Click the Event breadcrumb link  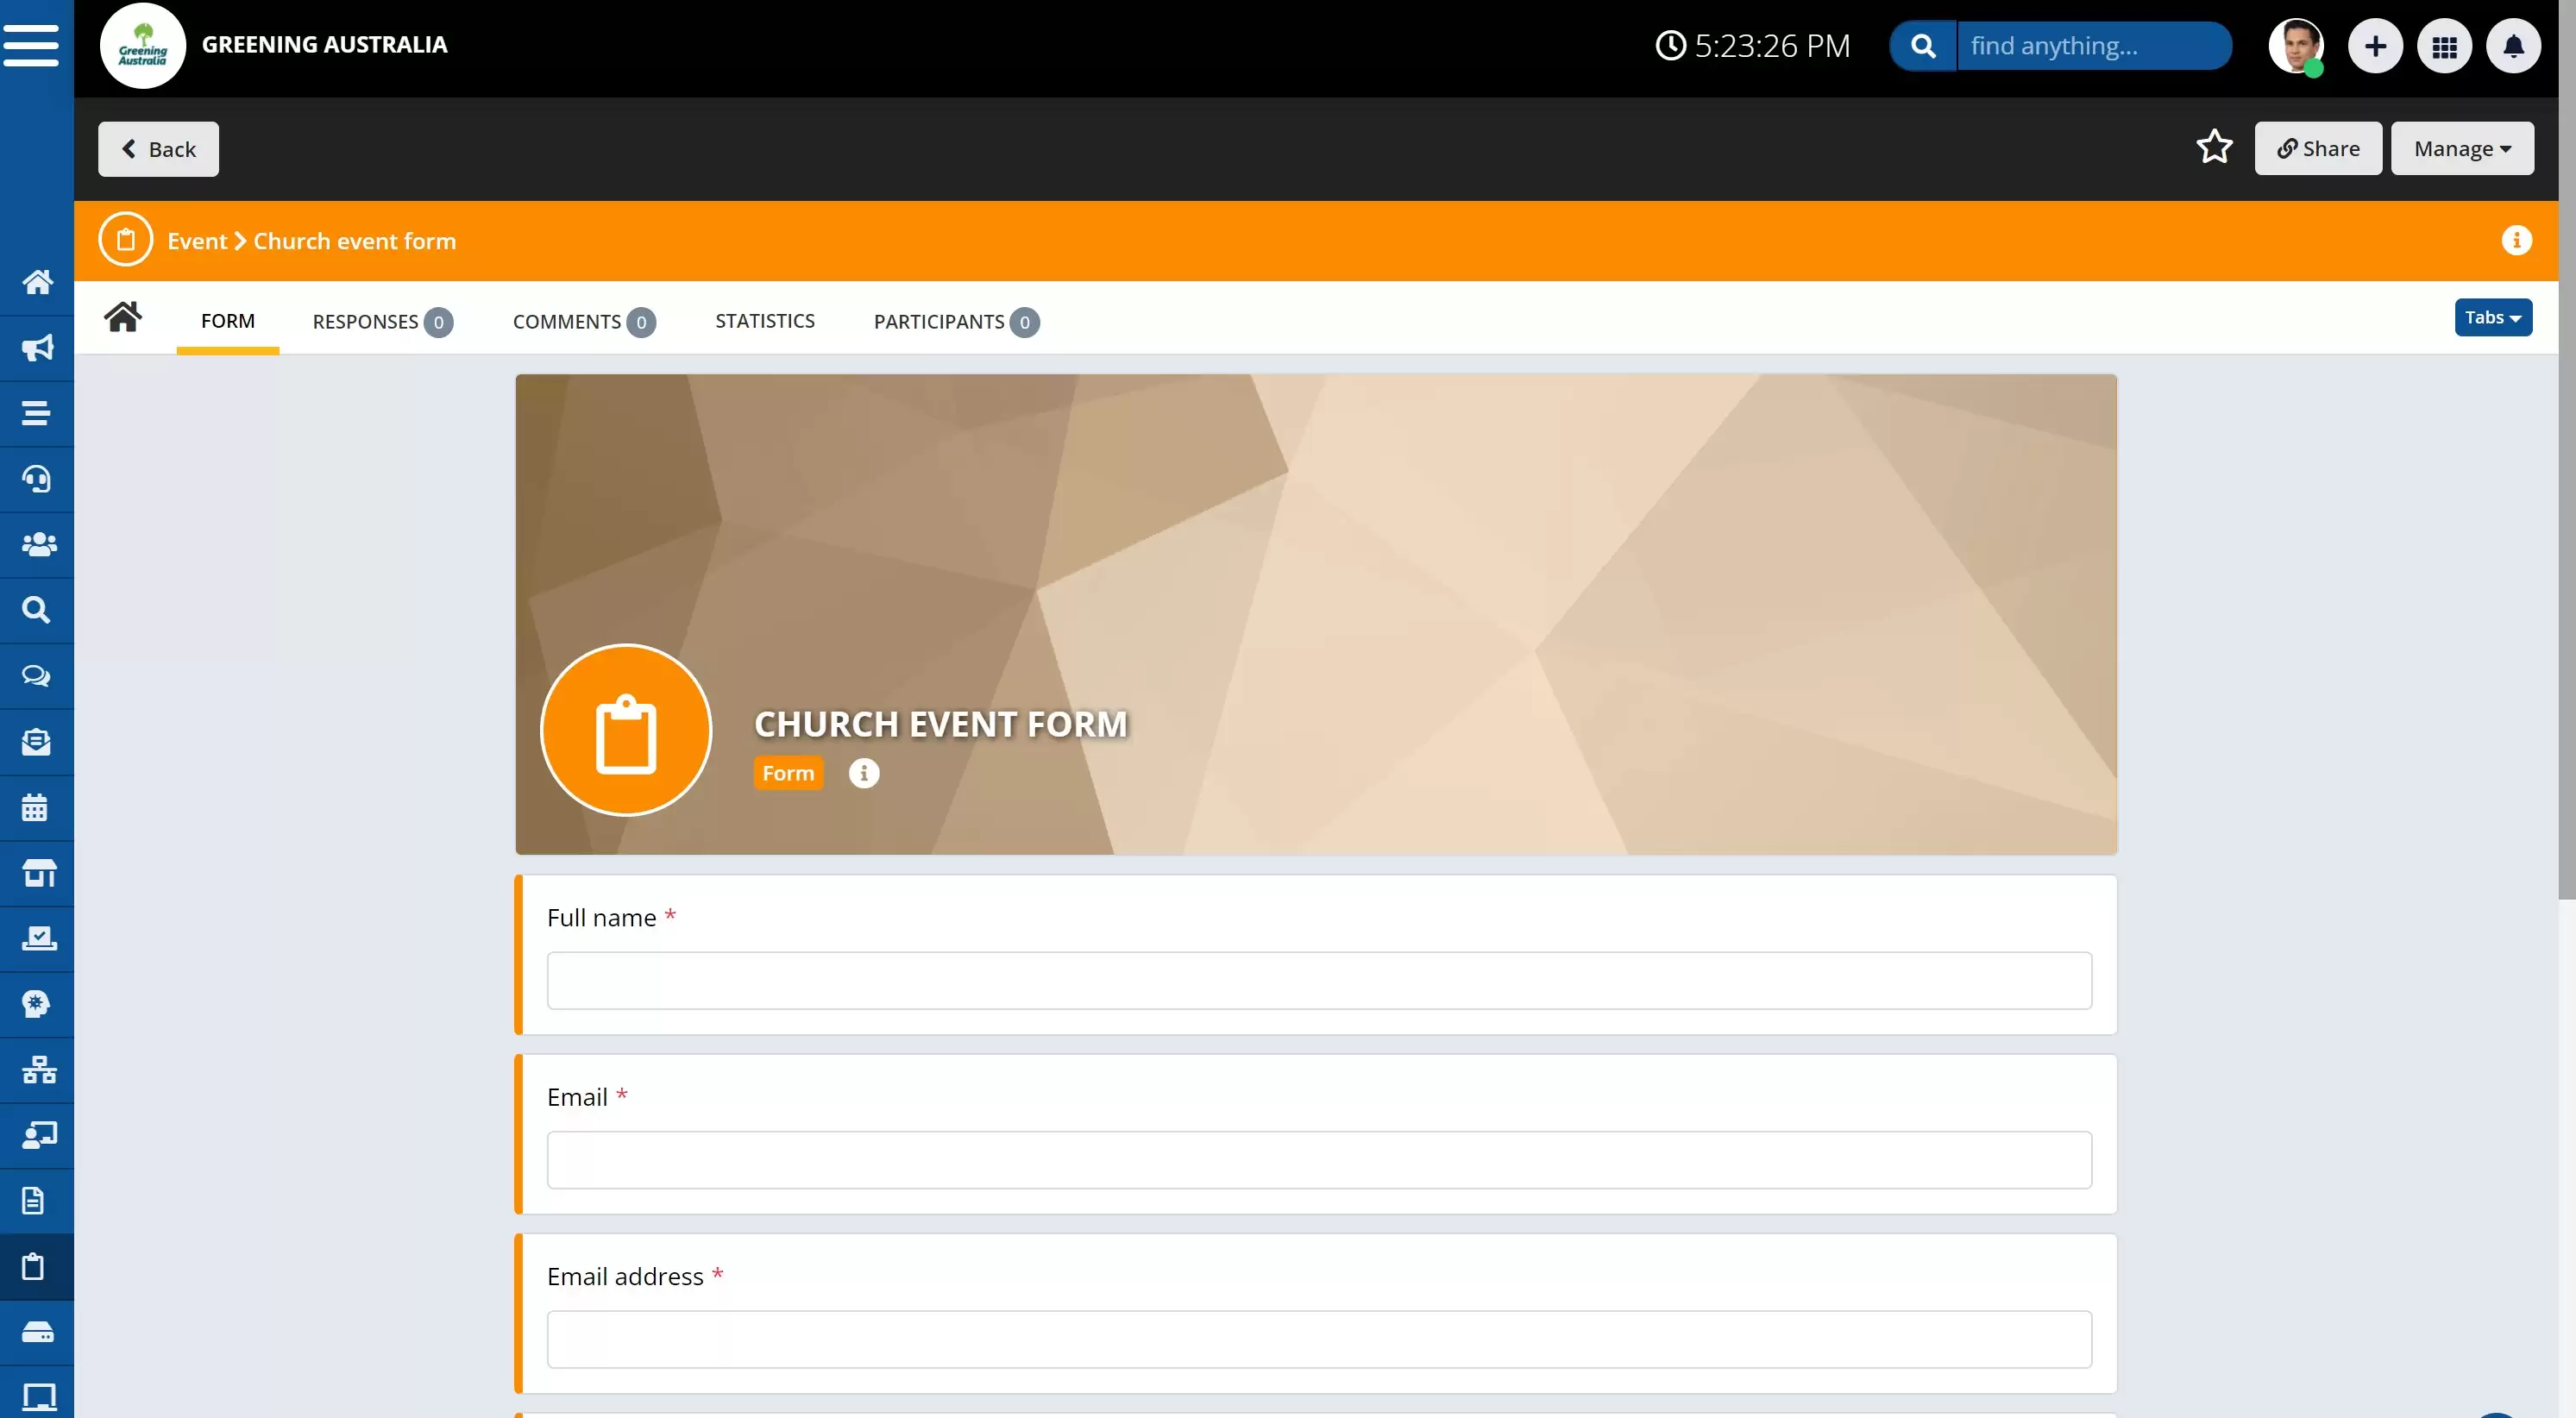click(197, 241)
